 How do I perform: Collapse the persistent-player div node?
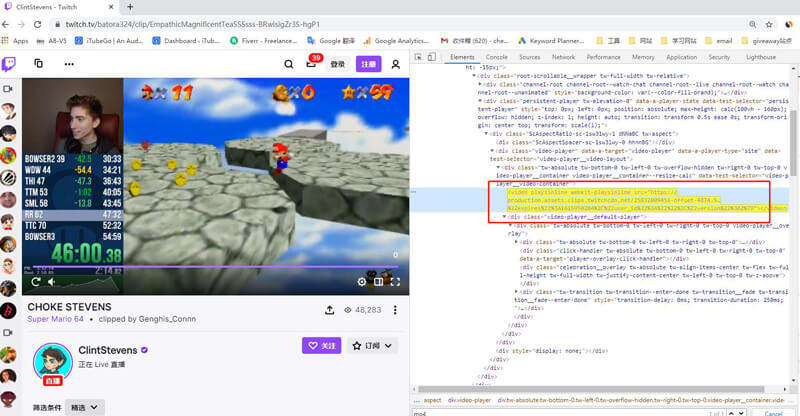click(480, 101)
